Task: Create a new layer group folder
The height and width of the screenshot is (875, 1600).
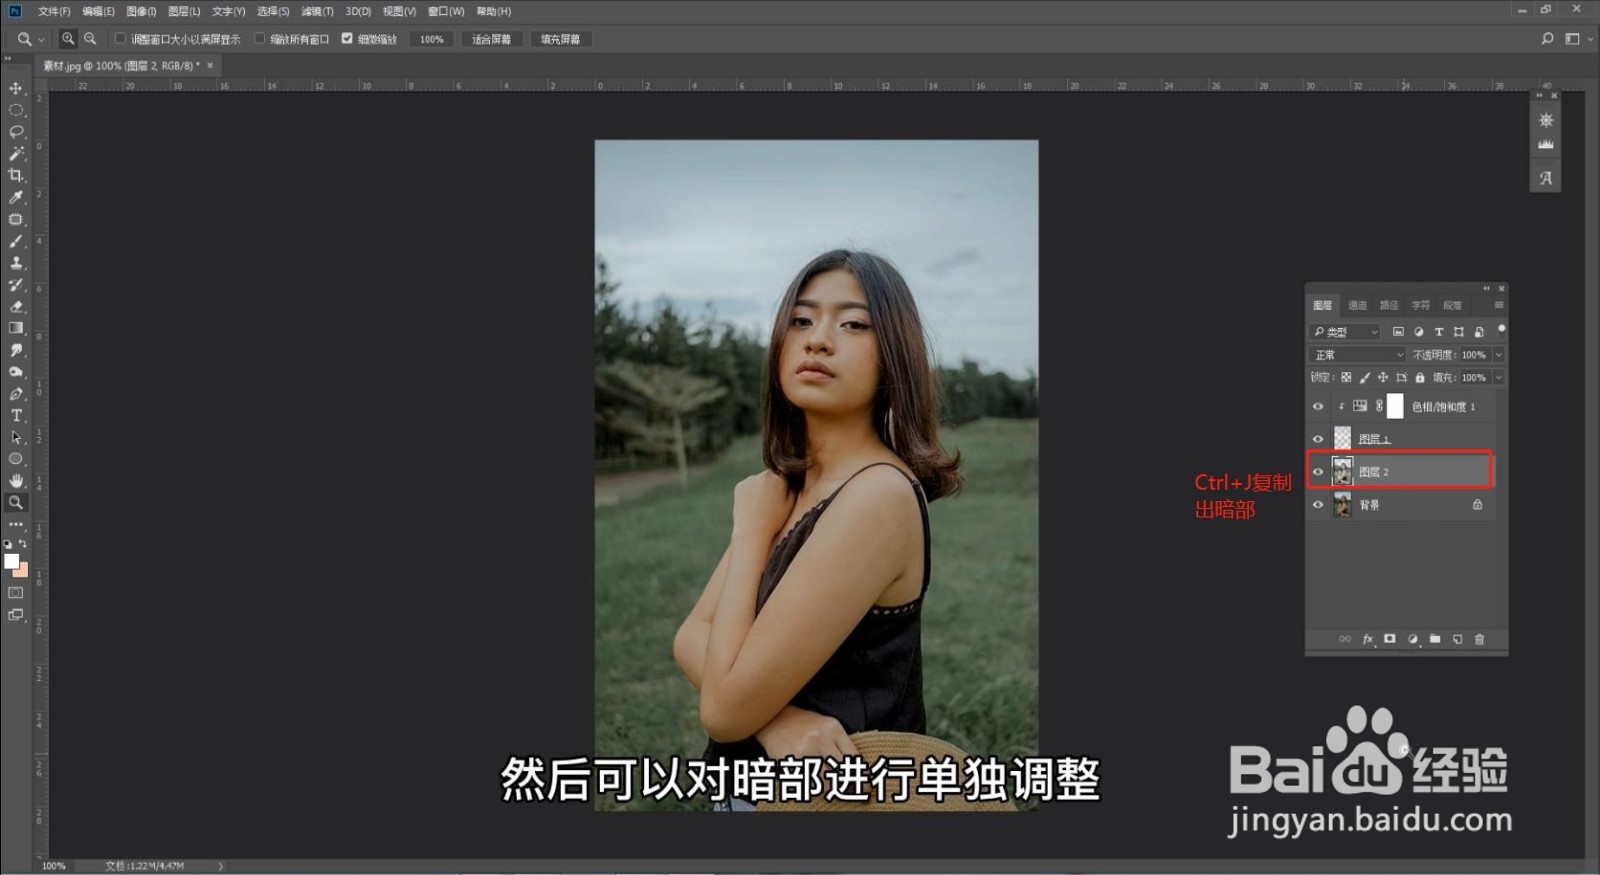Action: point(1435,639)
